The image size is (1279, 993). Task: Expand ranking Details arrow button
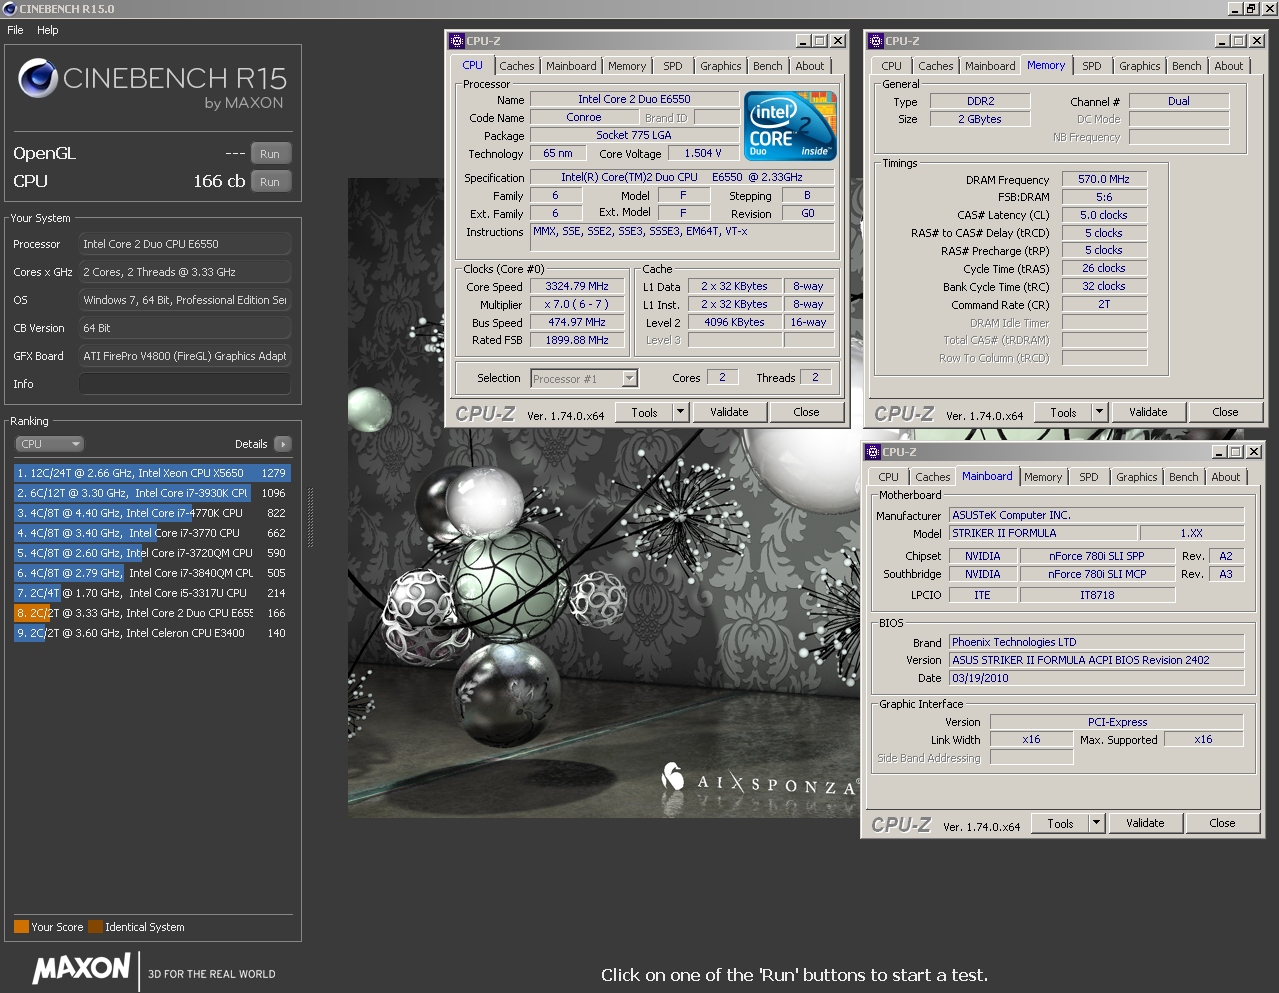[x=282, y=444]
